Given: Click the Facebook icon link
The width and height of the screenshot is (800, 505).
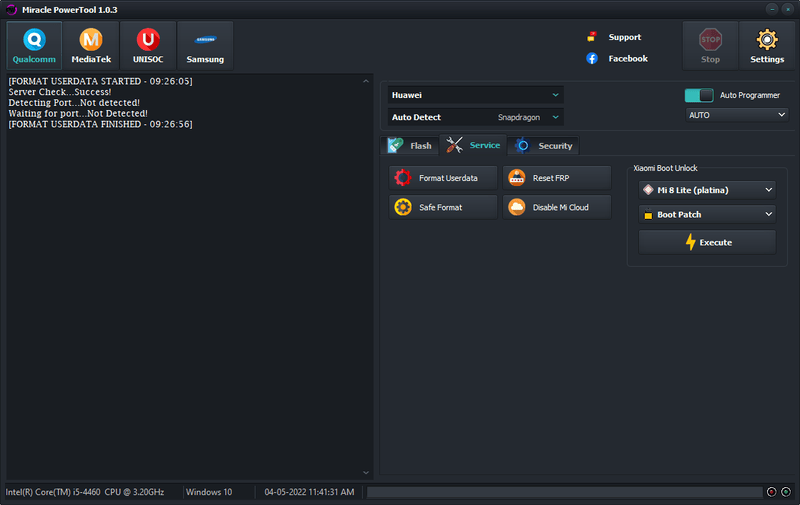Looking at the screenshot, I should pyautogui.click(x=592, y=58).
